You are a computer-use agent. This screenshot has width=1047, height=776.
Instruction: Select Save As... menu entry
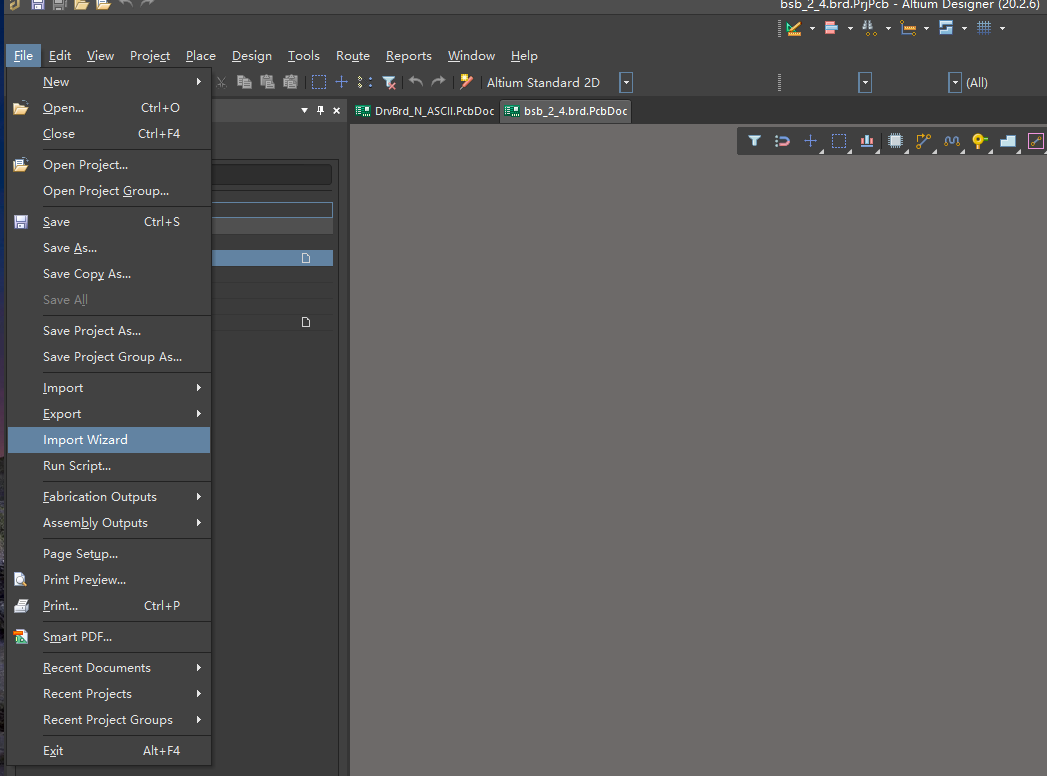[x=109, y=248]
